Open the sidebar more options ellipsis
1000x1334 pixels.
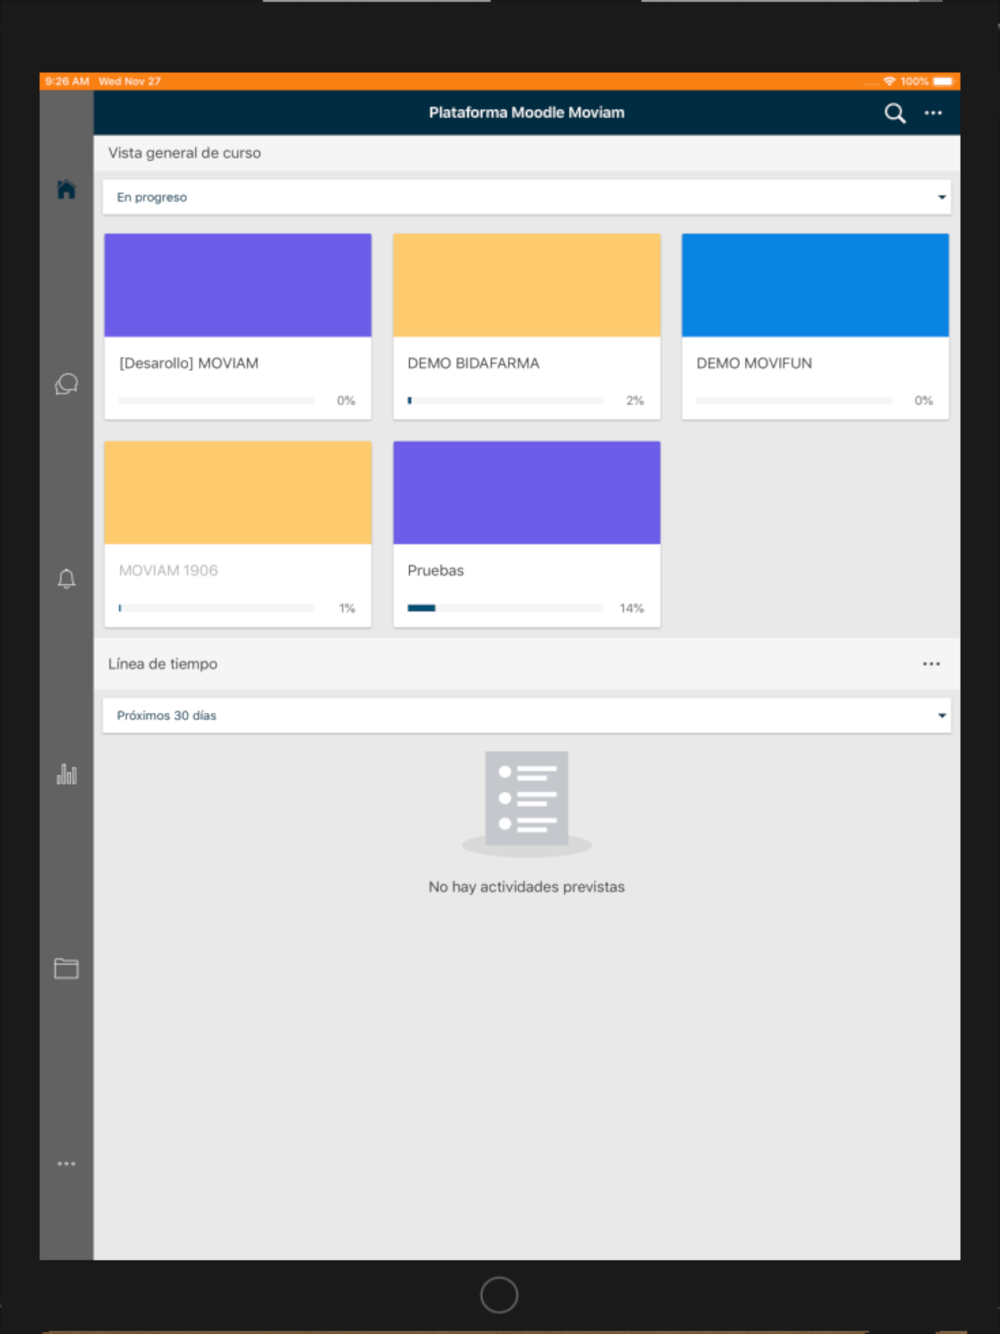(66, 1163)
